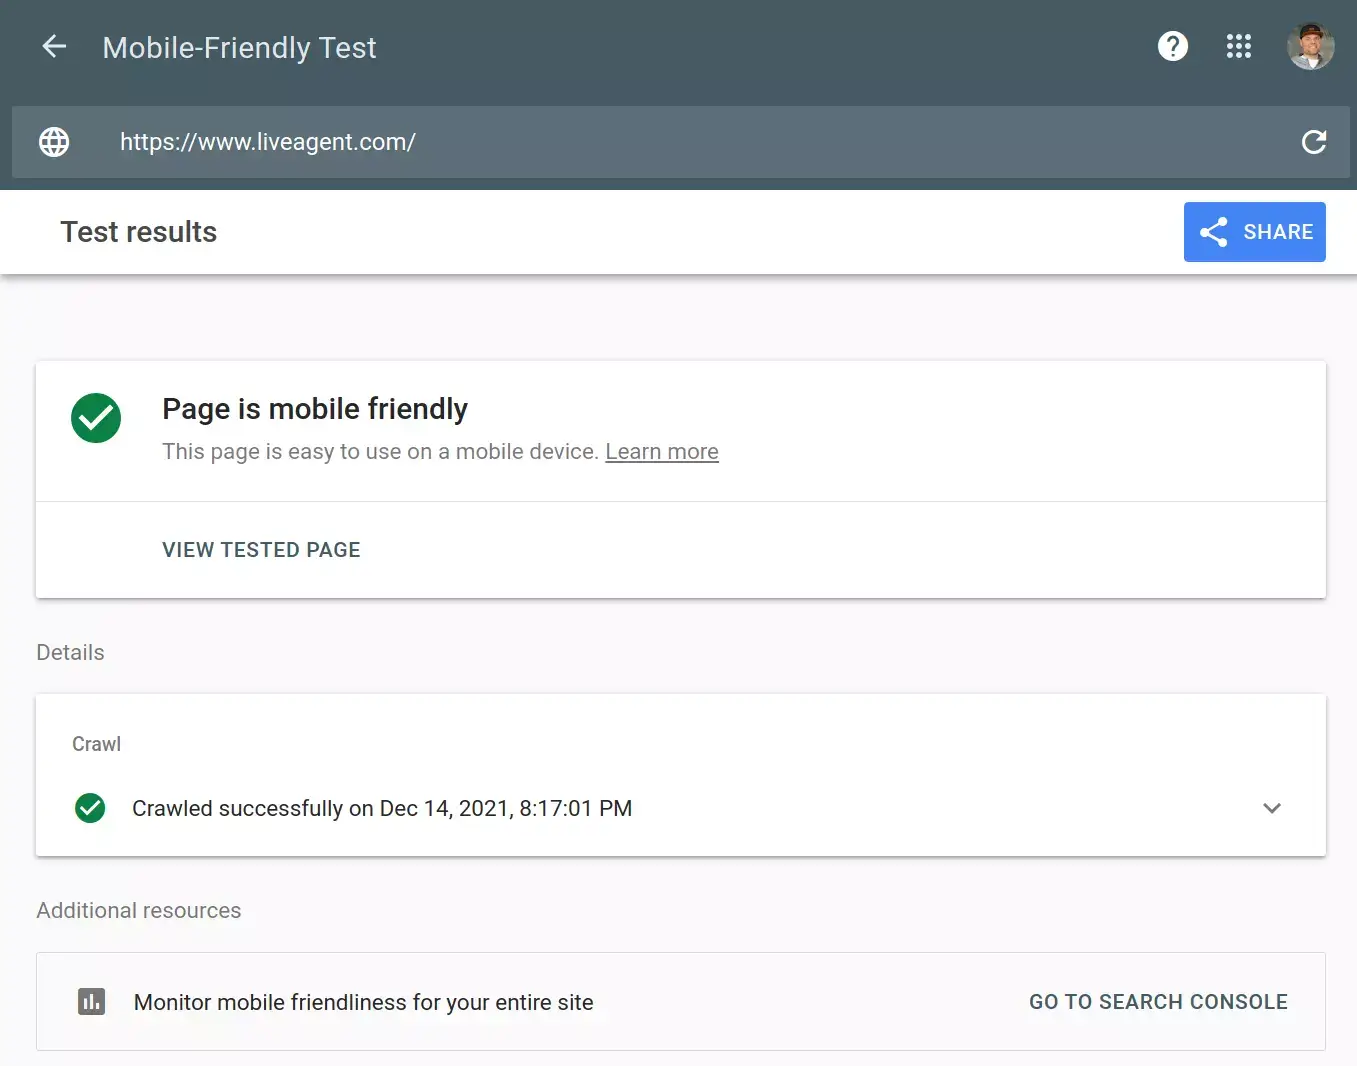Open the Google apps grid menu
Screen dimensions: 1357x1066
click(1238, 46)
